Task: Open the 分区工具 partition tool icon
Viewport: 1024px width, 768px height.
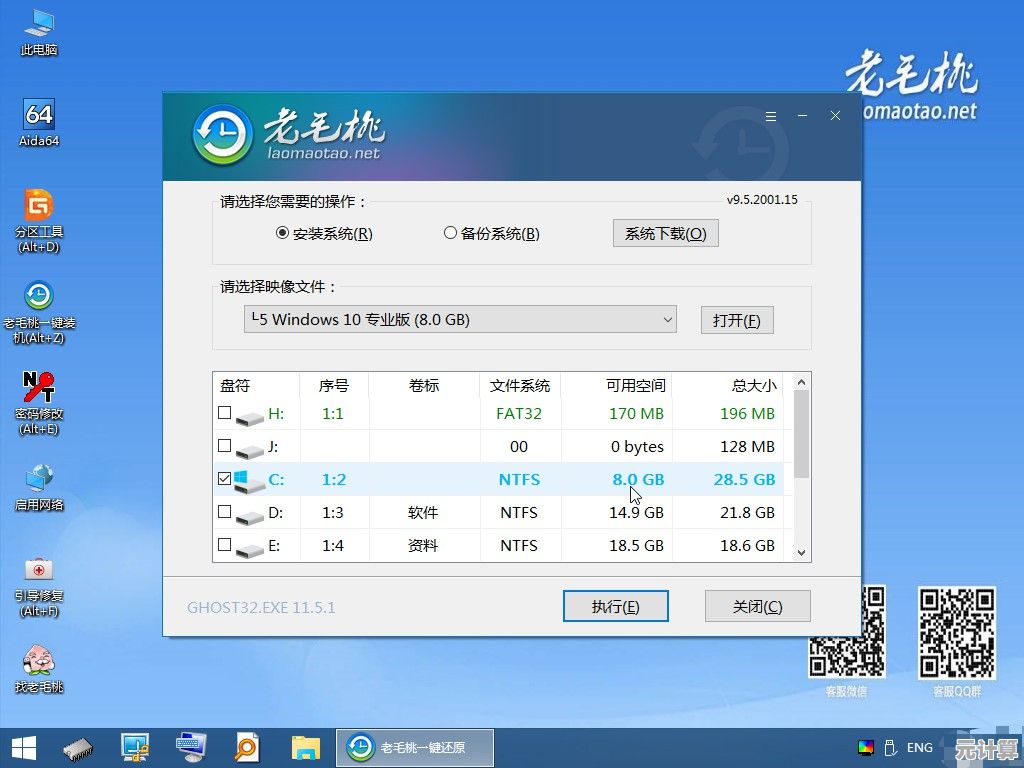Action: coord(39,206)
